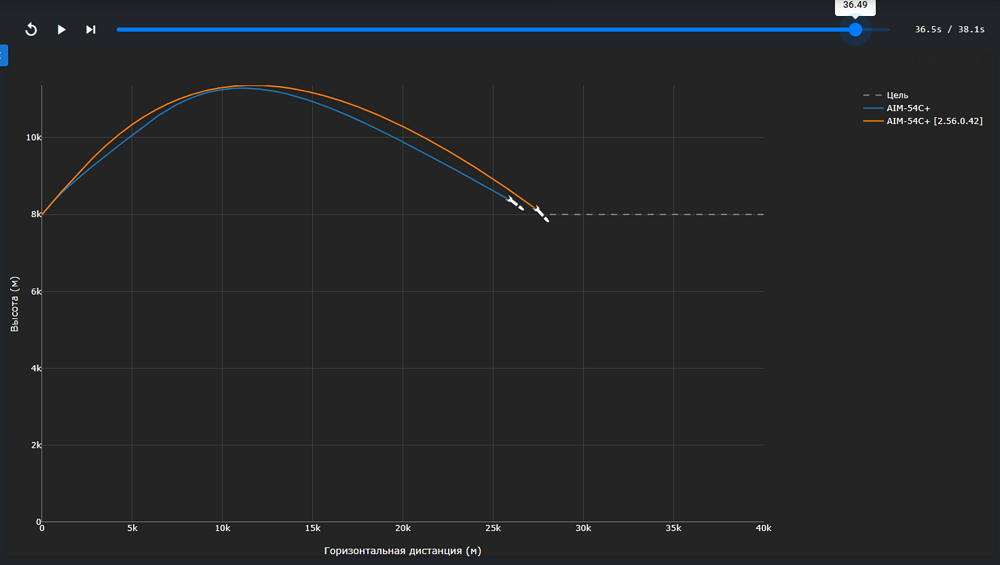Click the 36.5s / 38.1s time readout
This screenshot has width=1000, height=565.
tap(949, 29)
